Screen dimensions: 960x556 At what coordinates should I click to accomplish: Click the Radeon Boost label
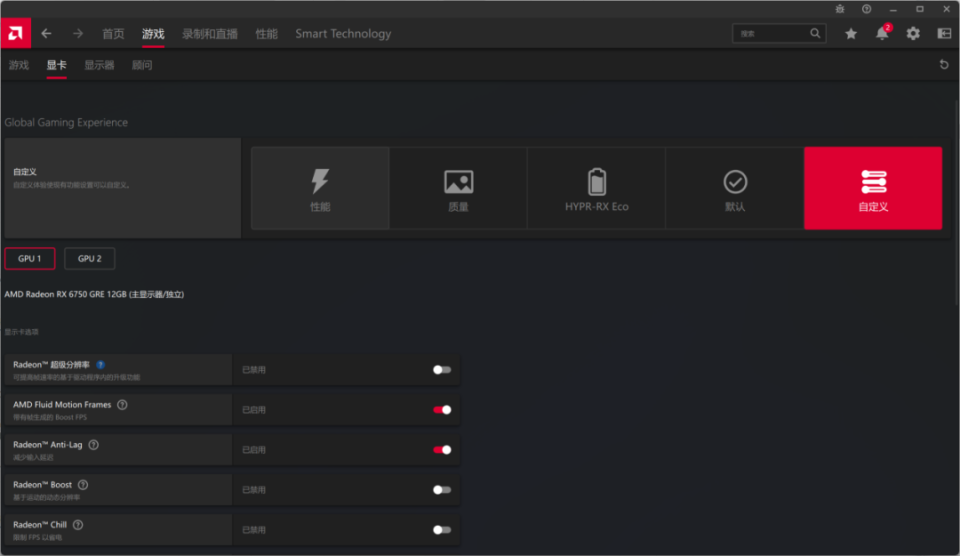point(42,485)
